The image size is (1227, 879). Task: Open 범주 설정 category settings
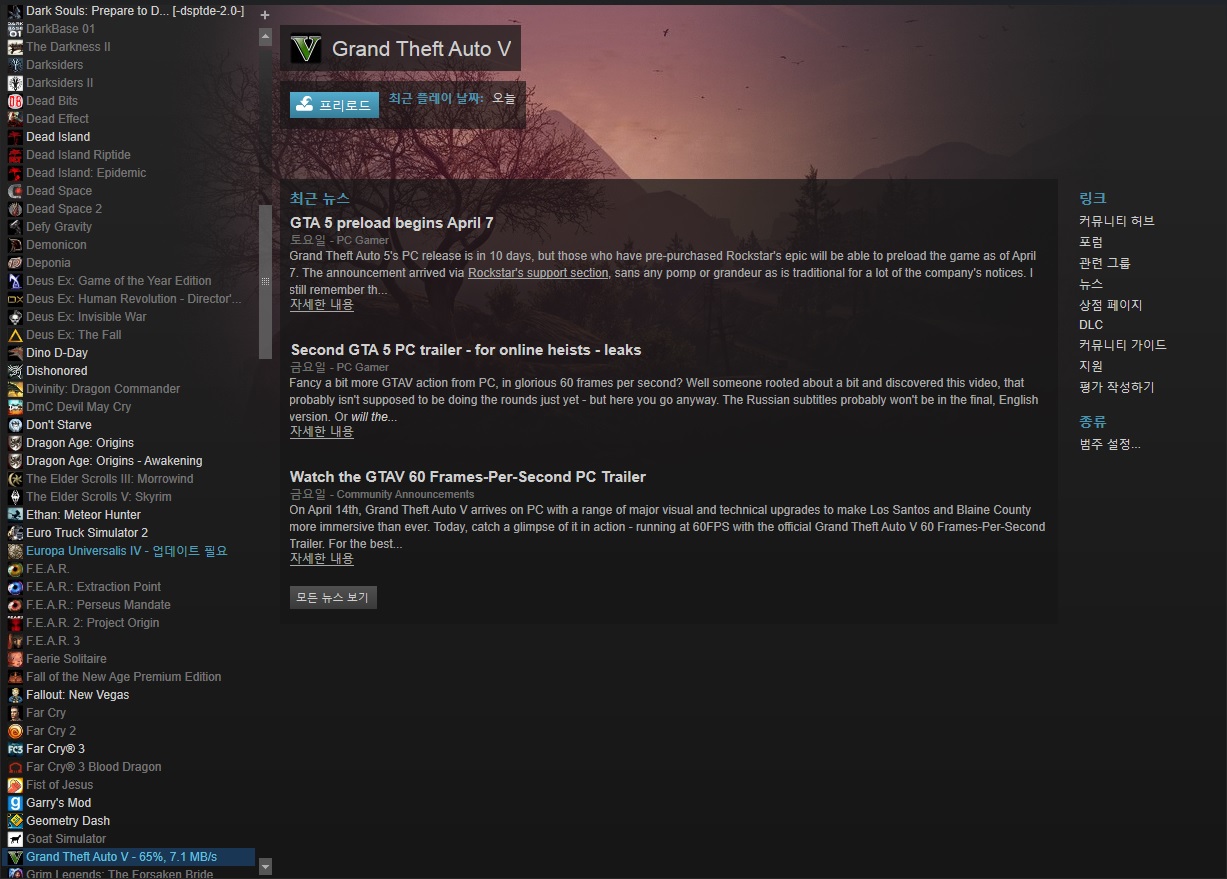pyautogui.click(x=1109, y=444)
